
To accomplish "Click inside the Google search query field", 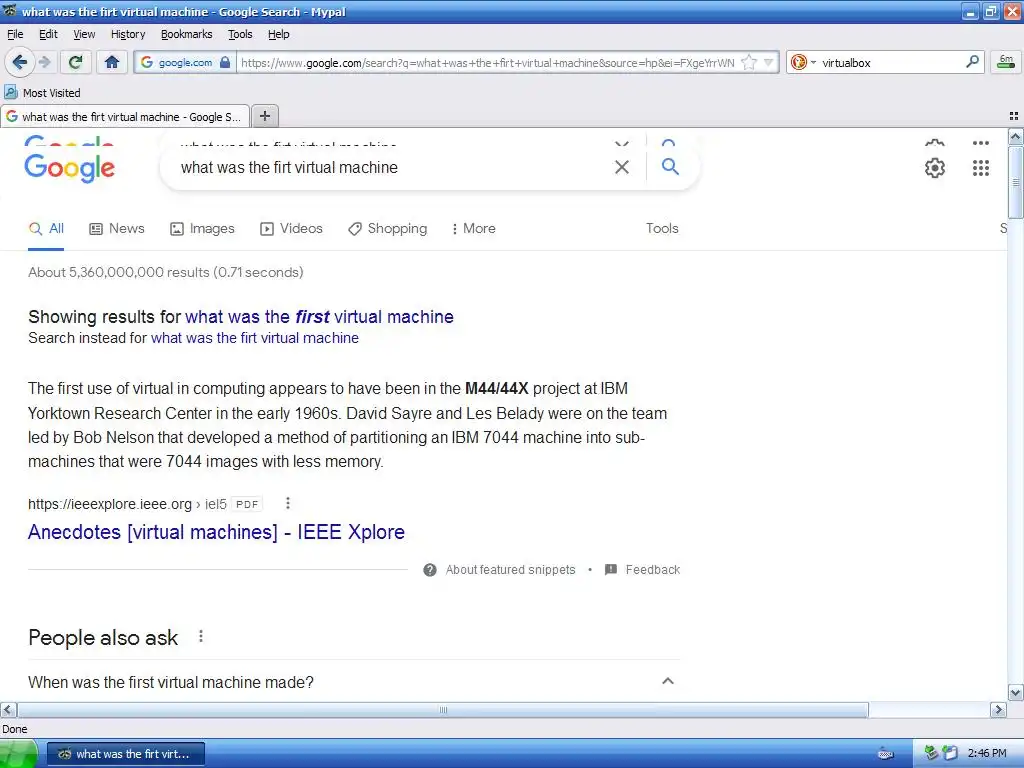I will tap(392, 167).
